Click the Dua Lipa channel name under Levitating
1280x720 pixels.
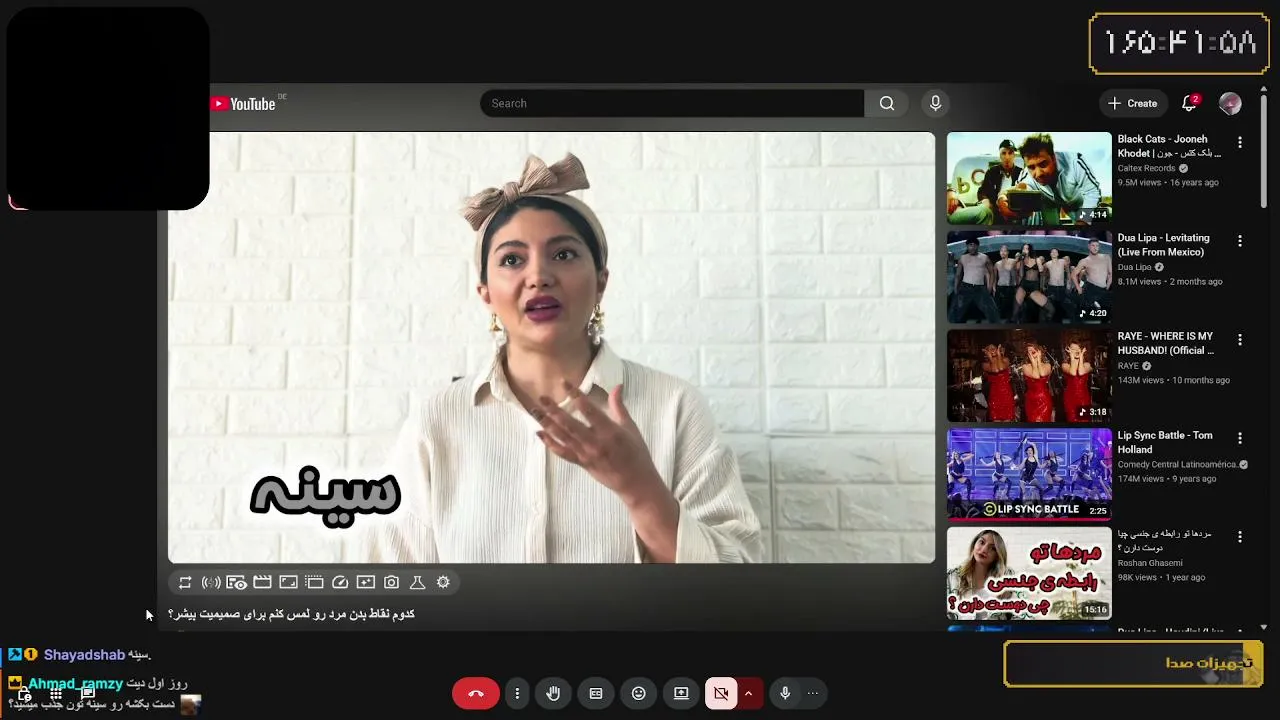[1134, 267]
